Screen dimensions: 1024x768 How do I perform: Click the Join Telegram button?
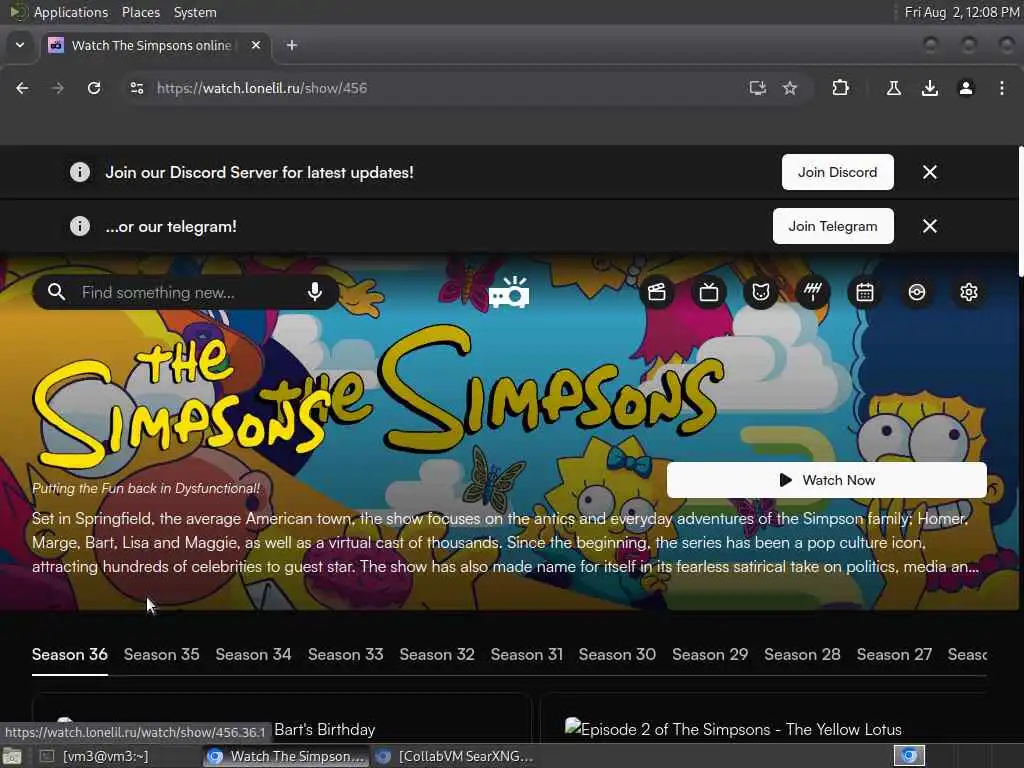click(833, 226)
